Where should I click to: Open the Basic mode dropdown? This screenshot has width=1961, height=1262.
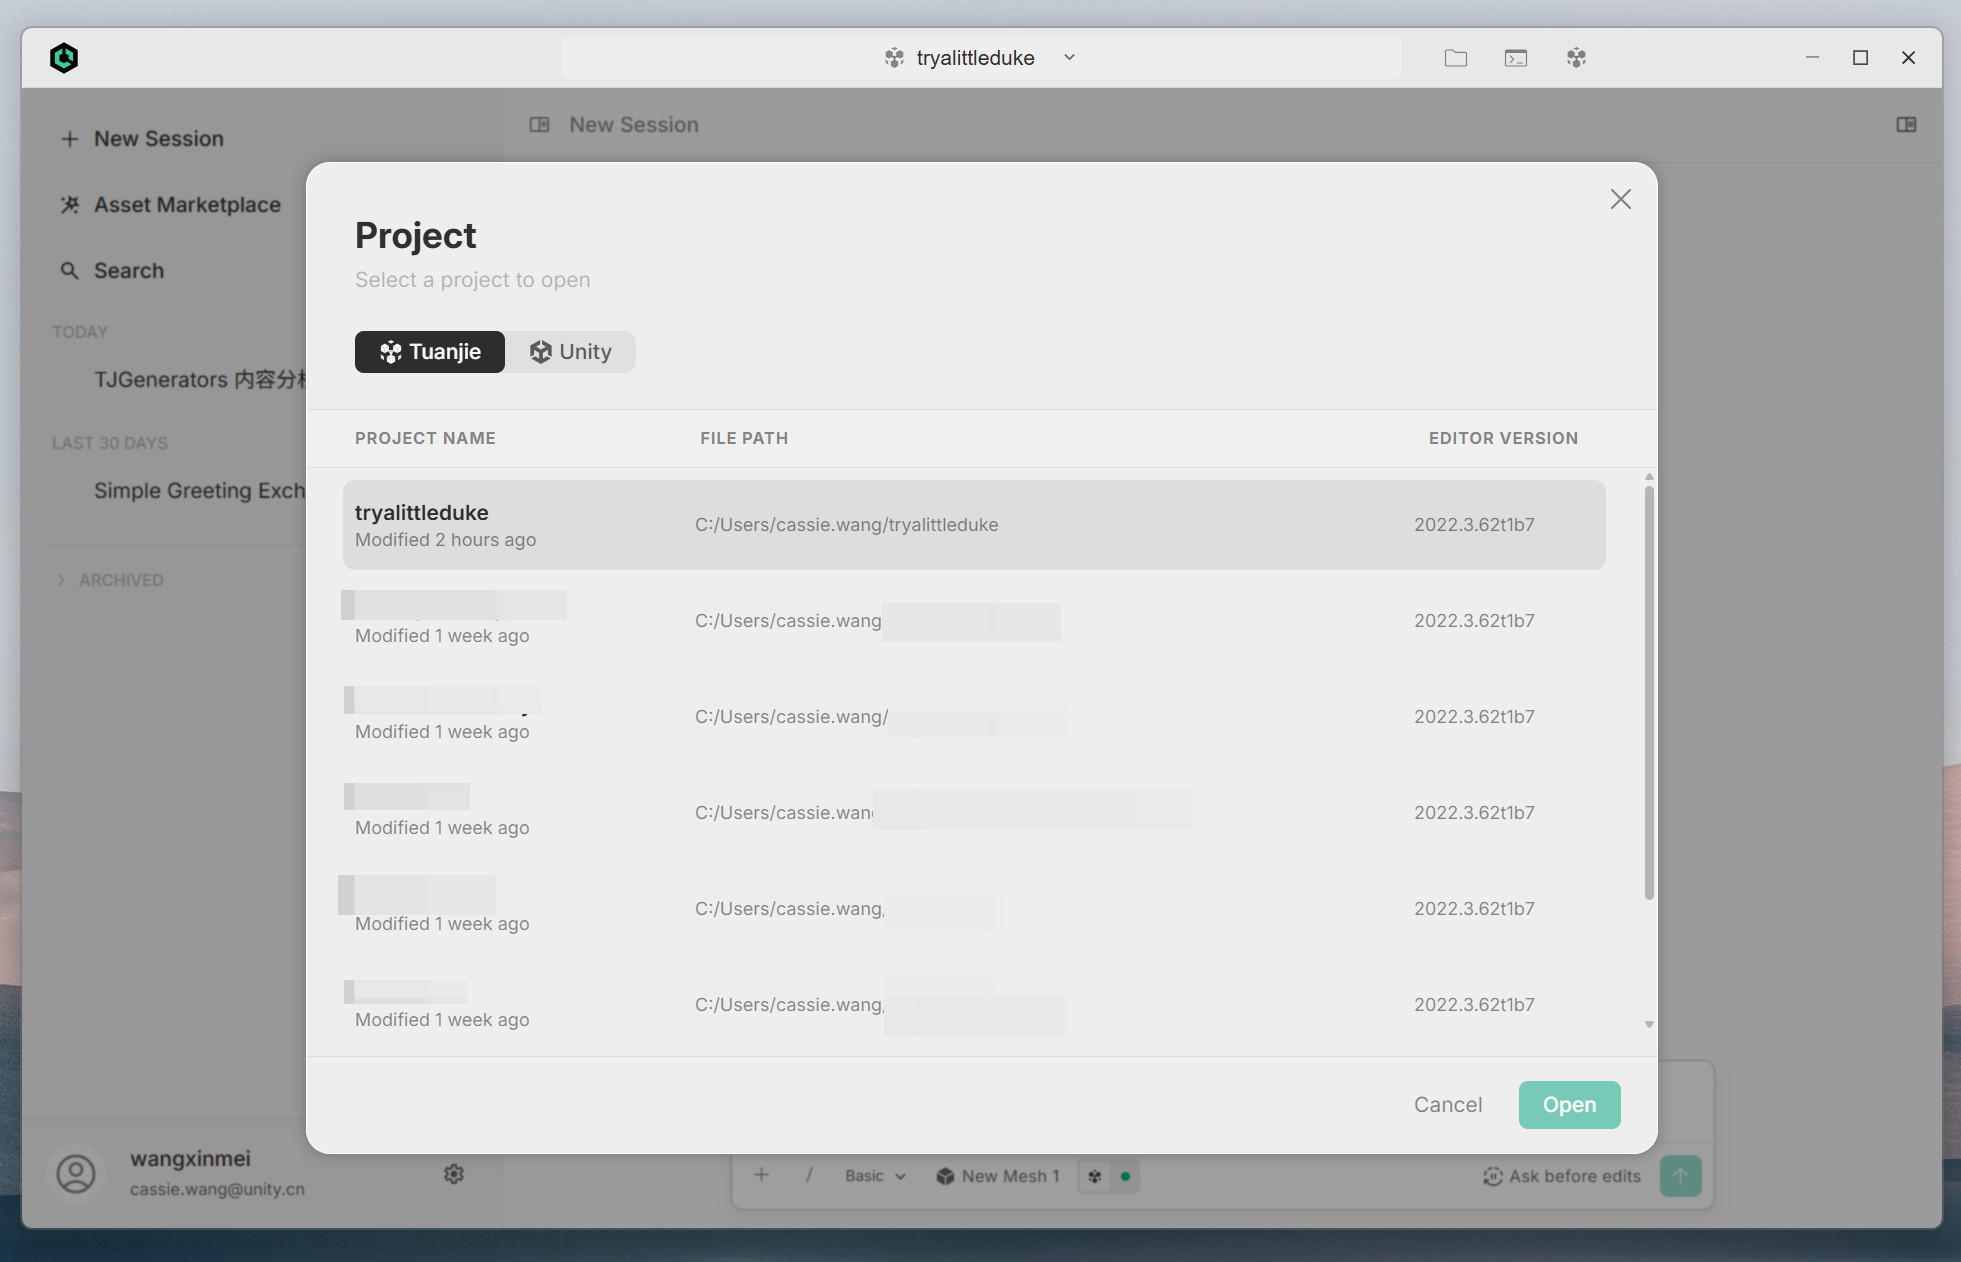tap(875, 1176)
